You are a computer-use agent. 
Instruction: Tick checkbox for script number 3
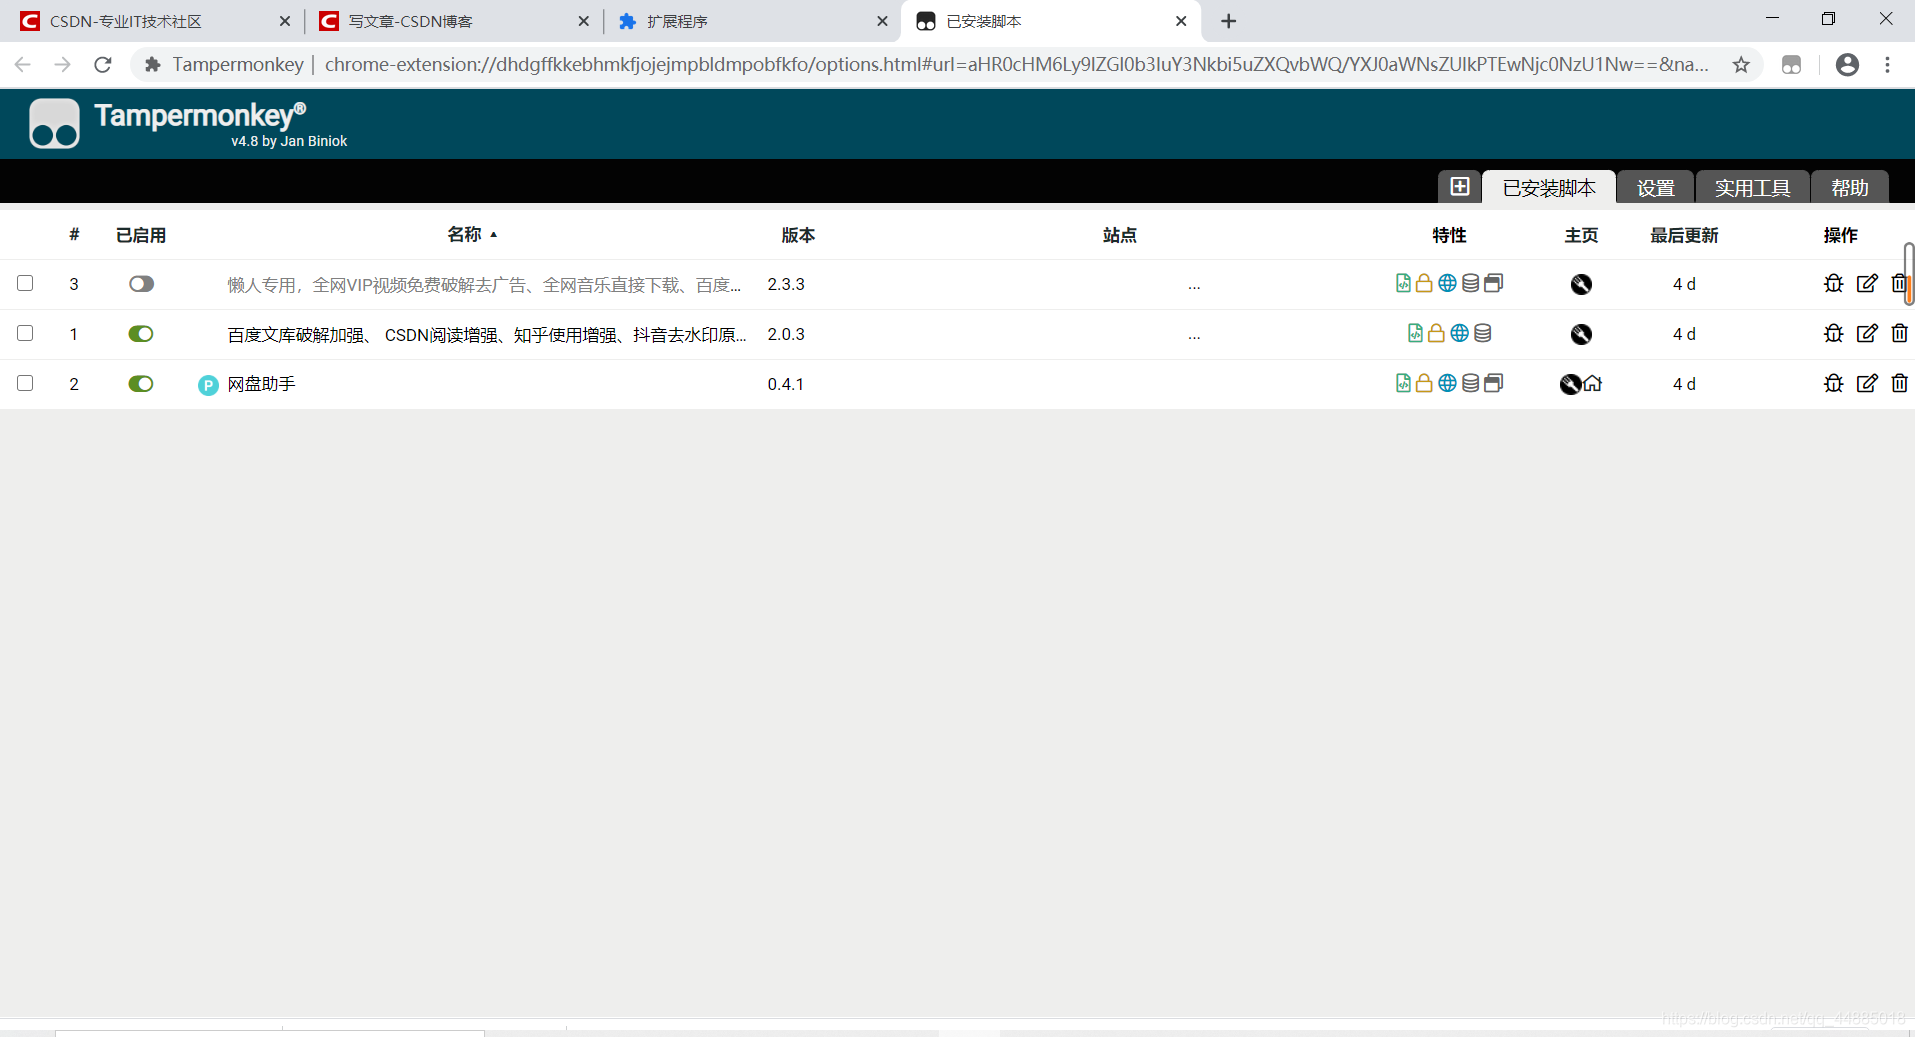(25, 283)
